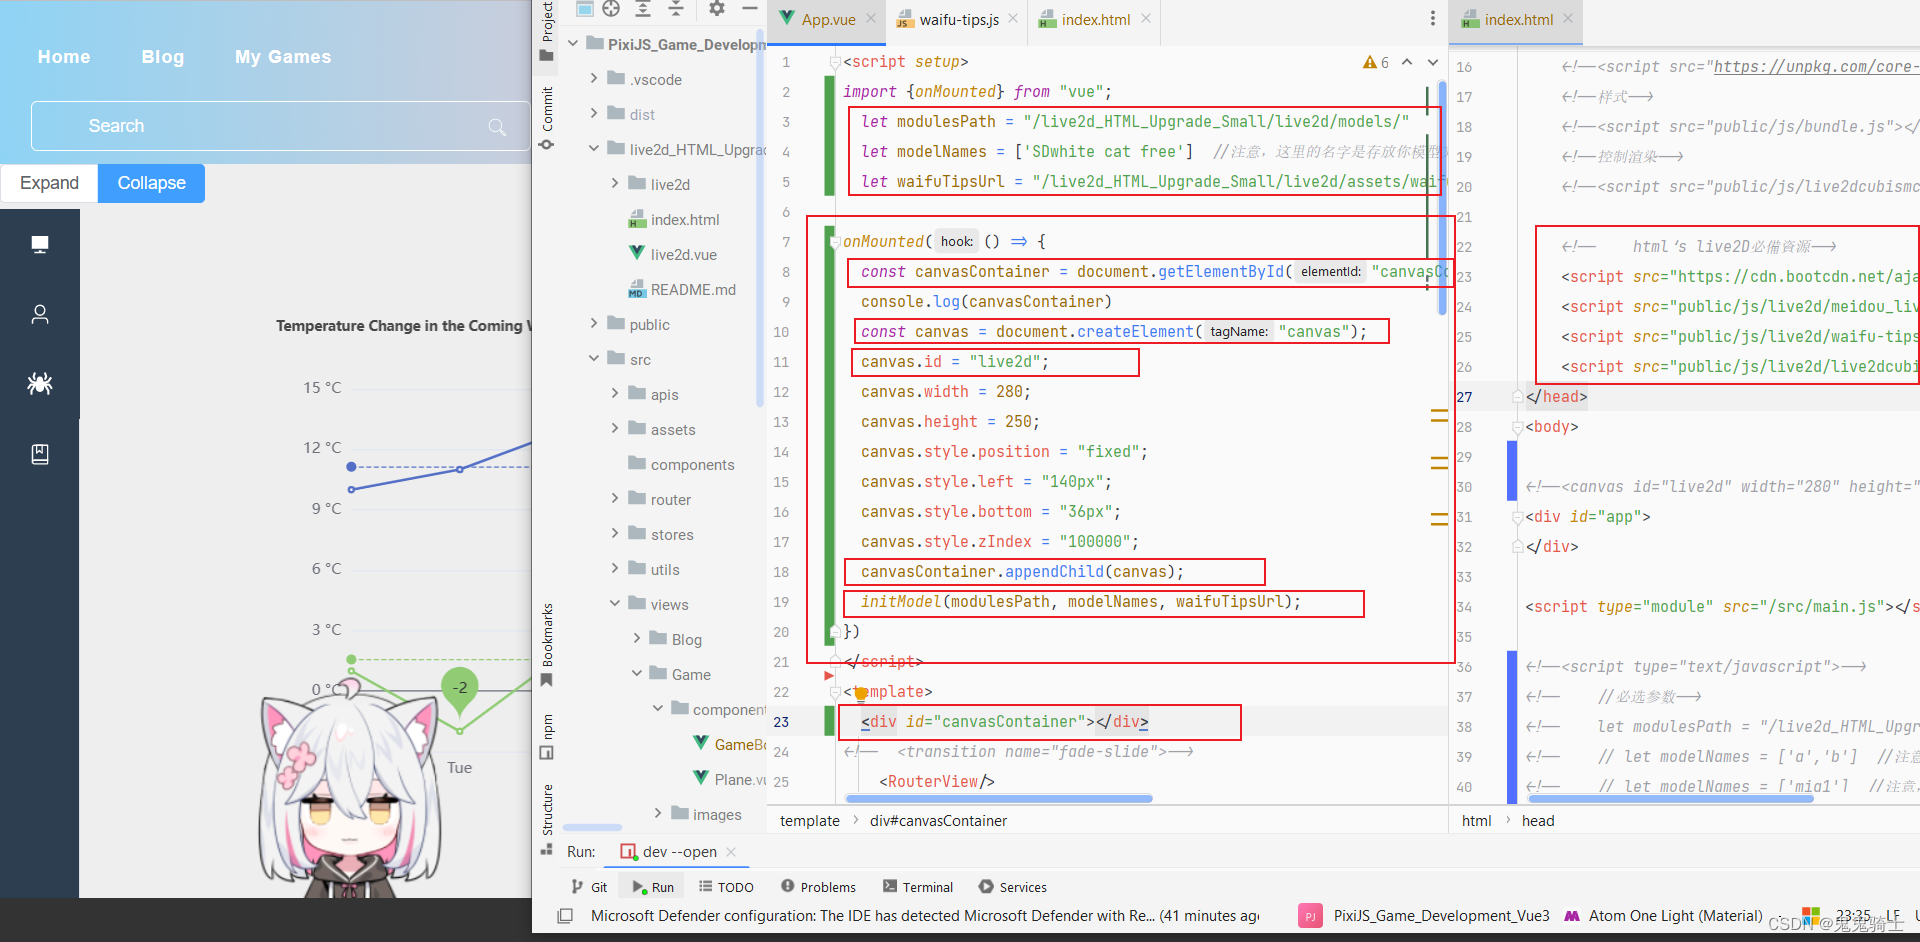Click Home in web page navigation
The image size is (1920, 942).
(64, 57)
